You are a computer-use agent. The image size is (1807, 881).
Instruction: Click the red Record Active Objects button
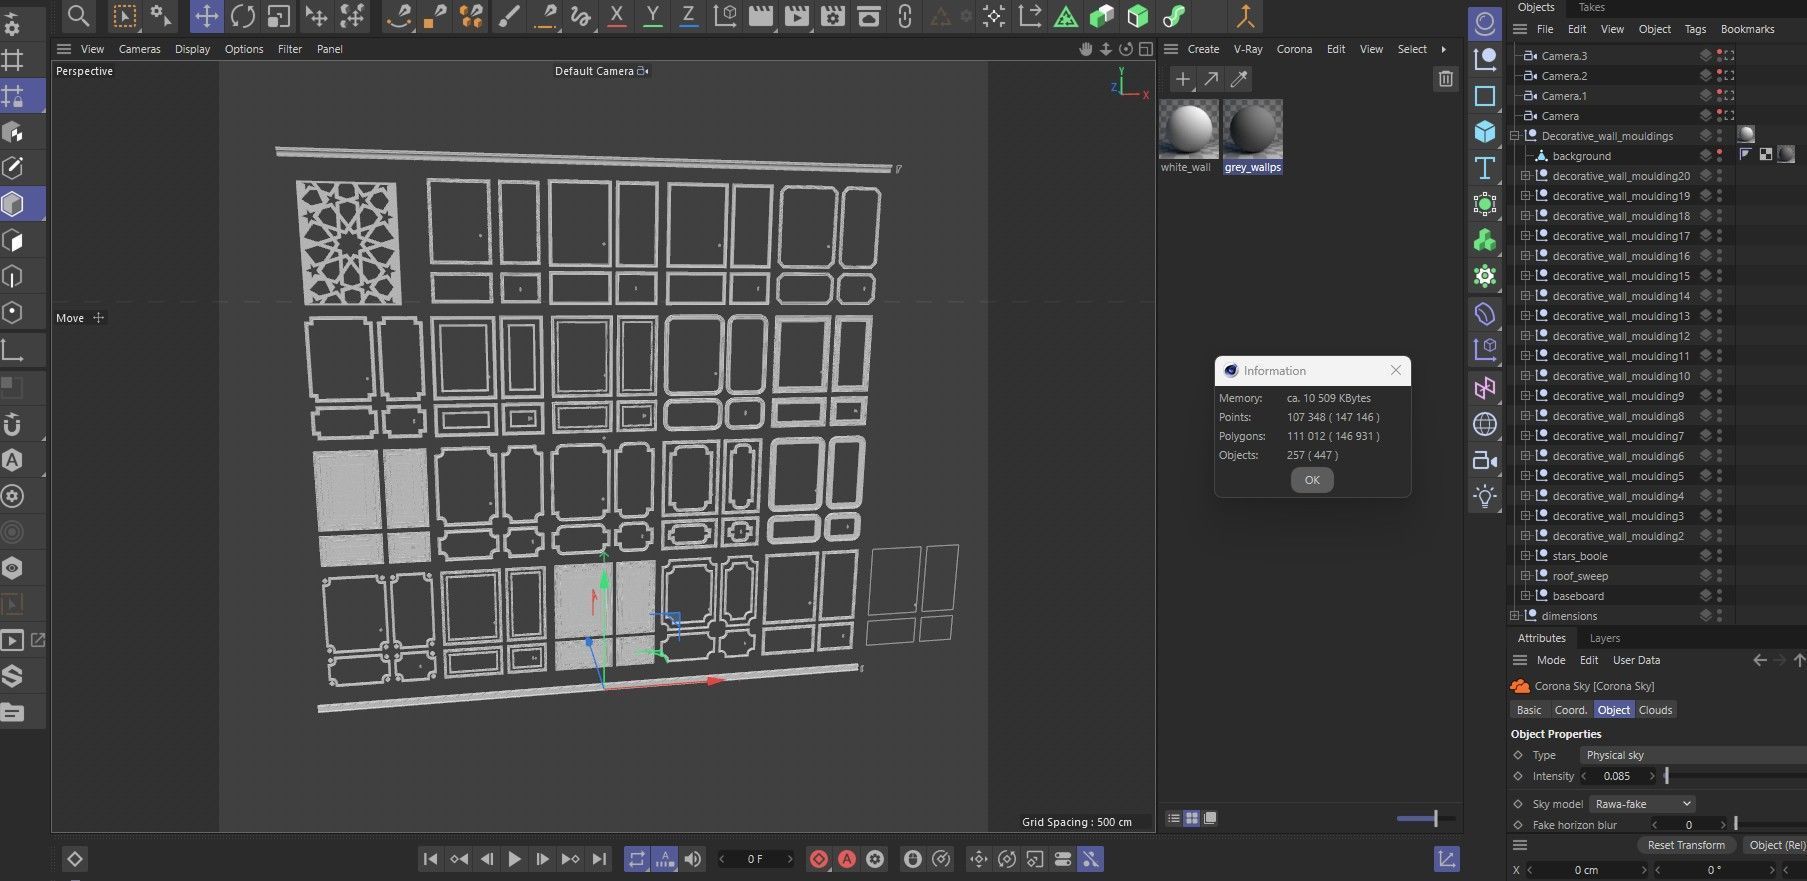(819, 859)
